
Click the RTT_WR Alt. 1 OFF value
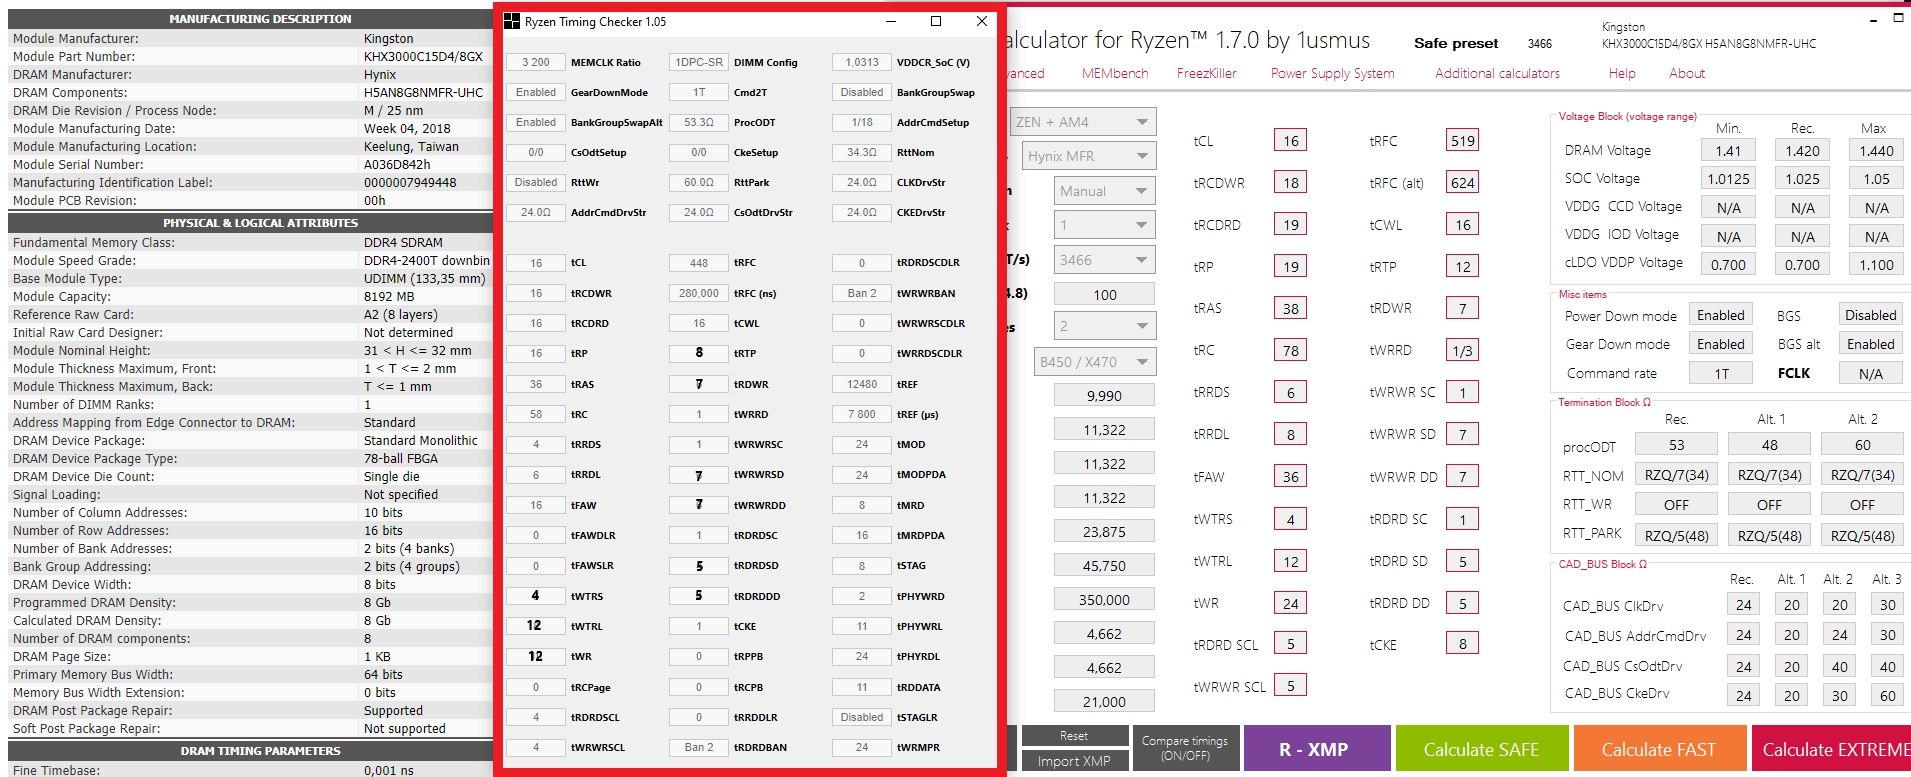tap(1770, 505)
